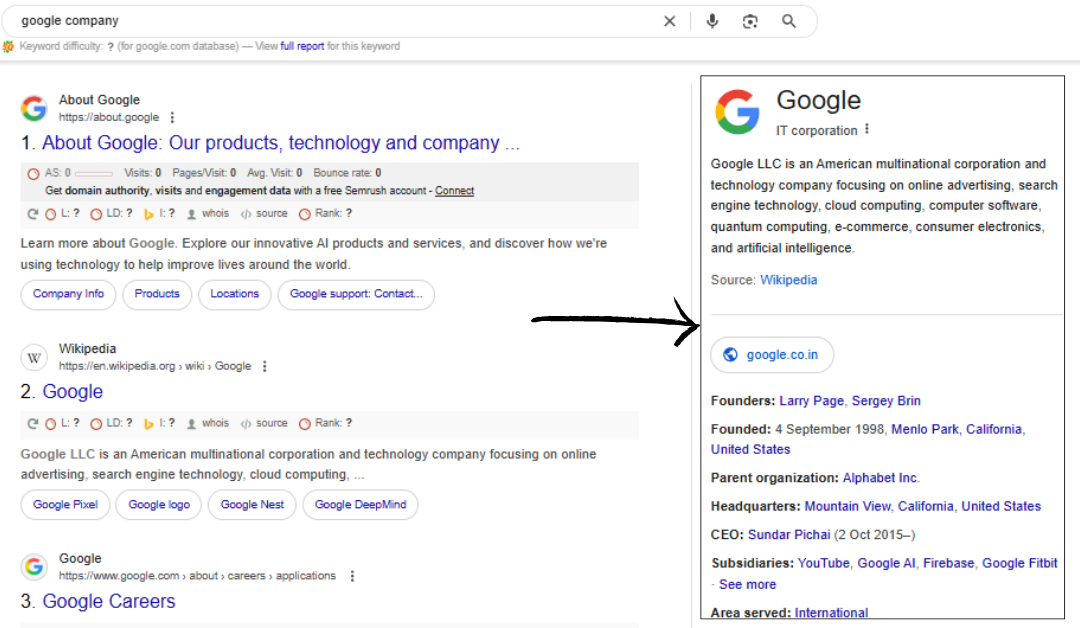1080x628 pixels.
Task: Open three-dot menu beside about.google URL
Action: click(172, 118)
